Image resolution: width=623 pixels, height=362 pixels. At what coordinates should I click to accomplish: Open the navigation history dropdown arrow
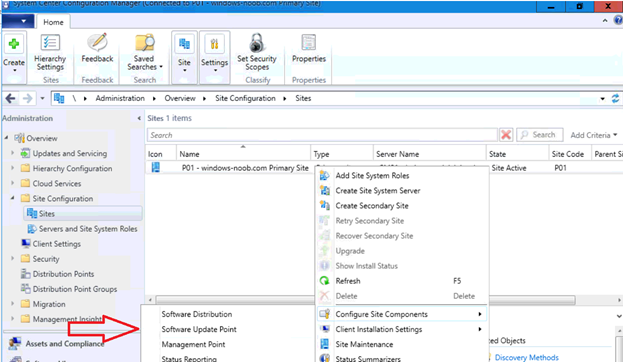tap(42, 98)
